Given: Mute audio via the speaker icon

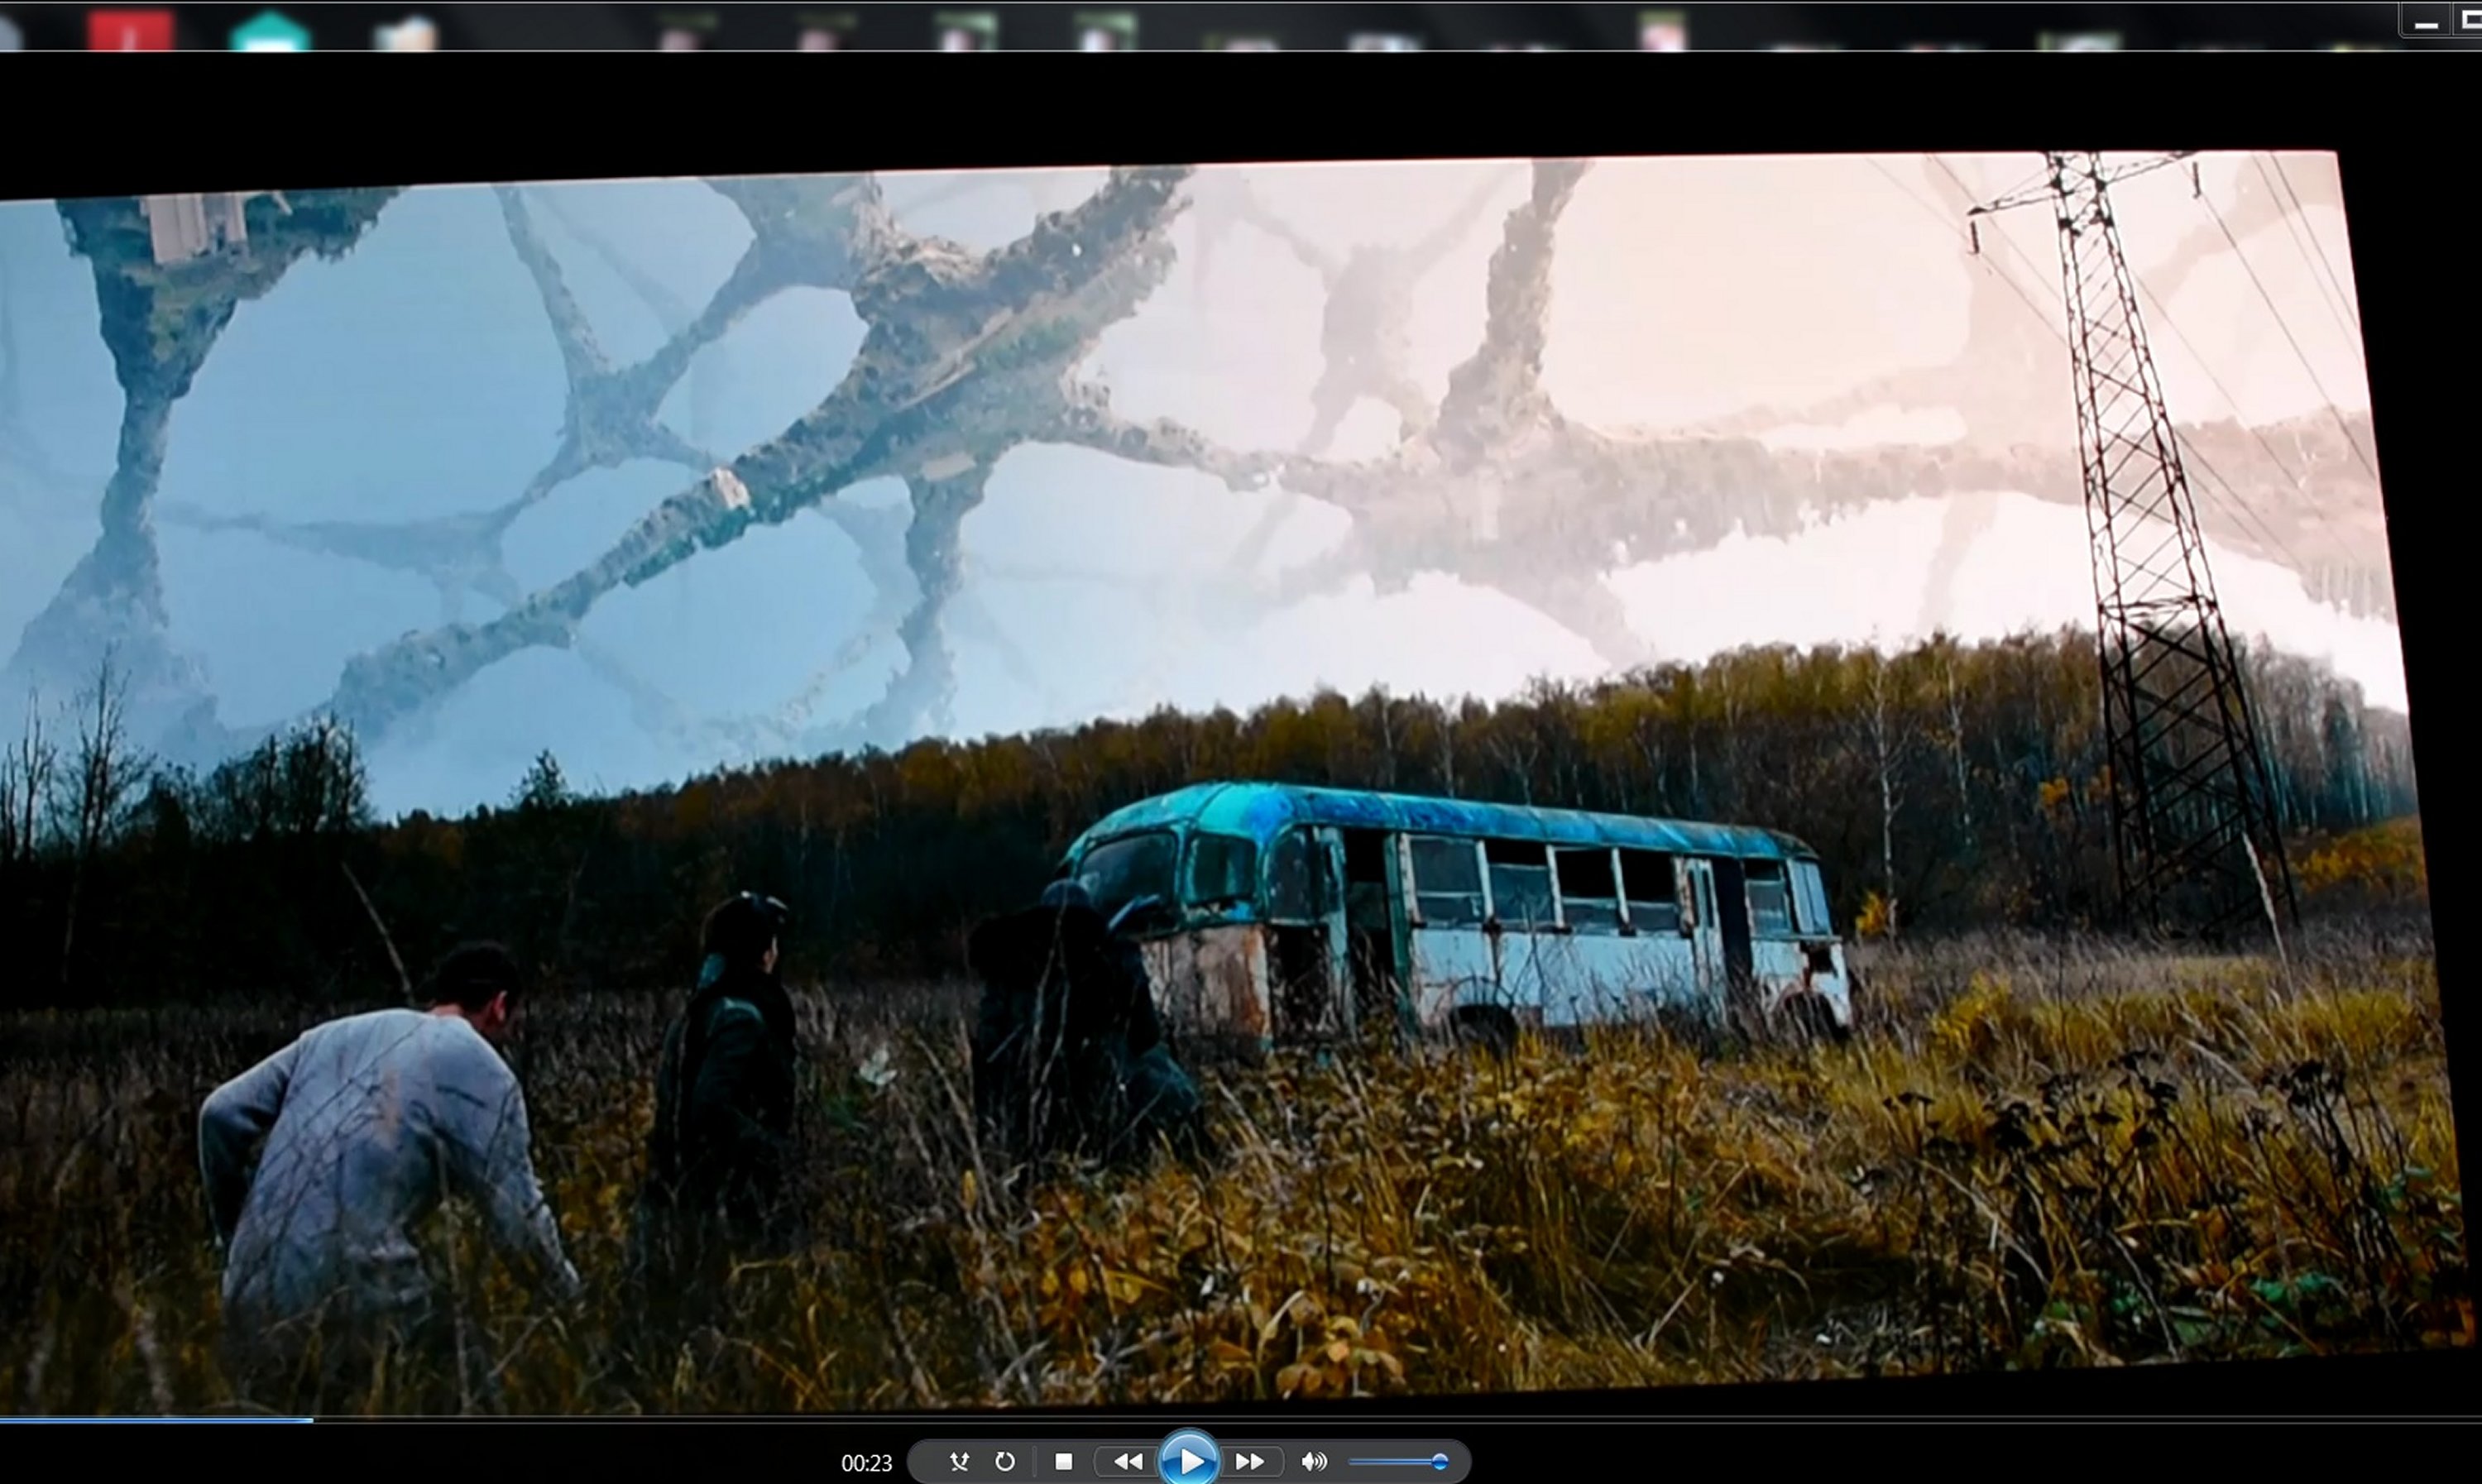Looking at the screenshot, I should pyautogui.click(x=1314, y=1462).
